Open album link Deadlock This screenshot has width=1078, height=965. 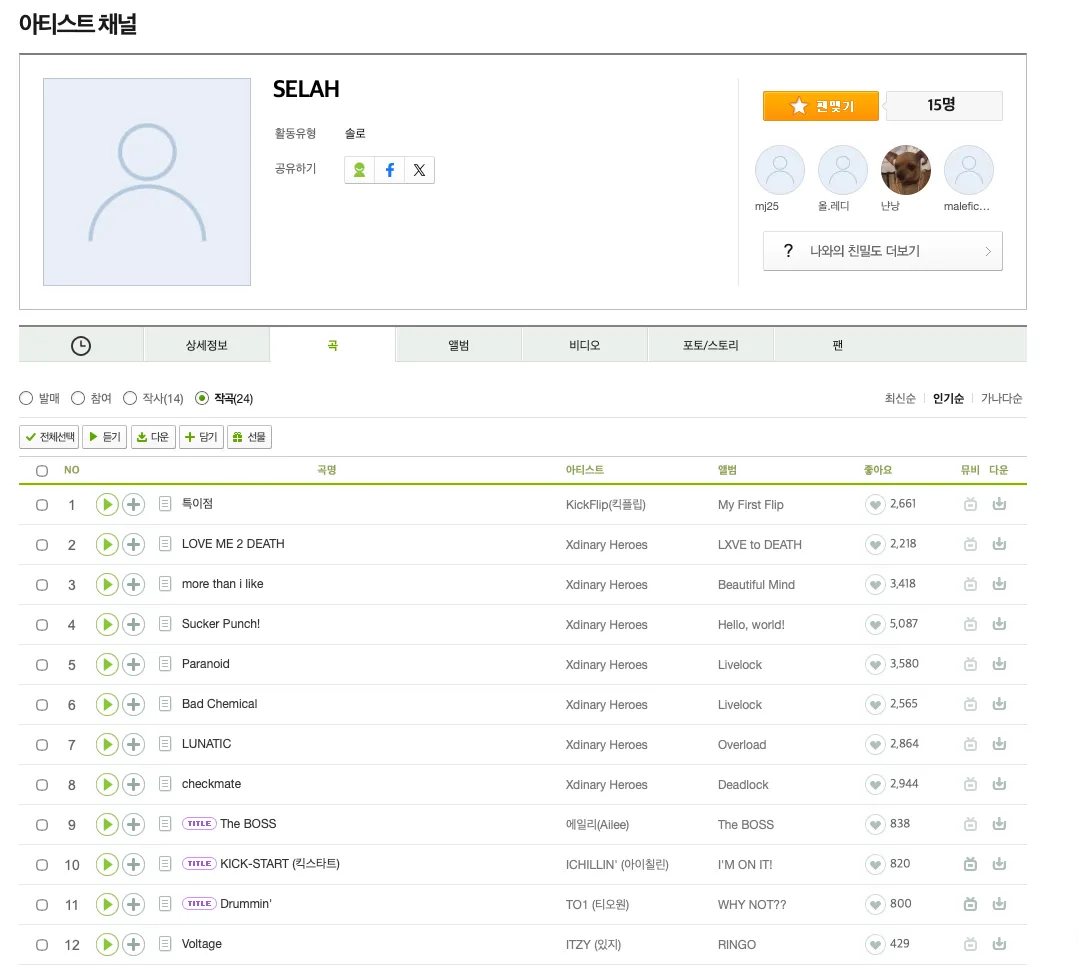(x=743, y=785)
